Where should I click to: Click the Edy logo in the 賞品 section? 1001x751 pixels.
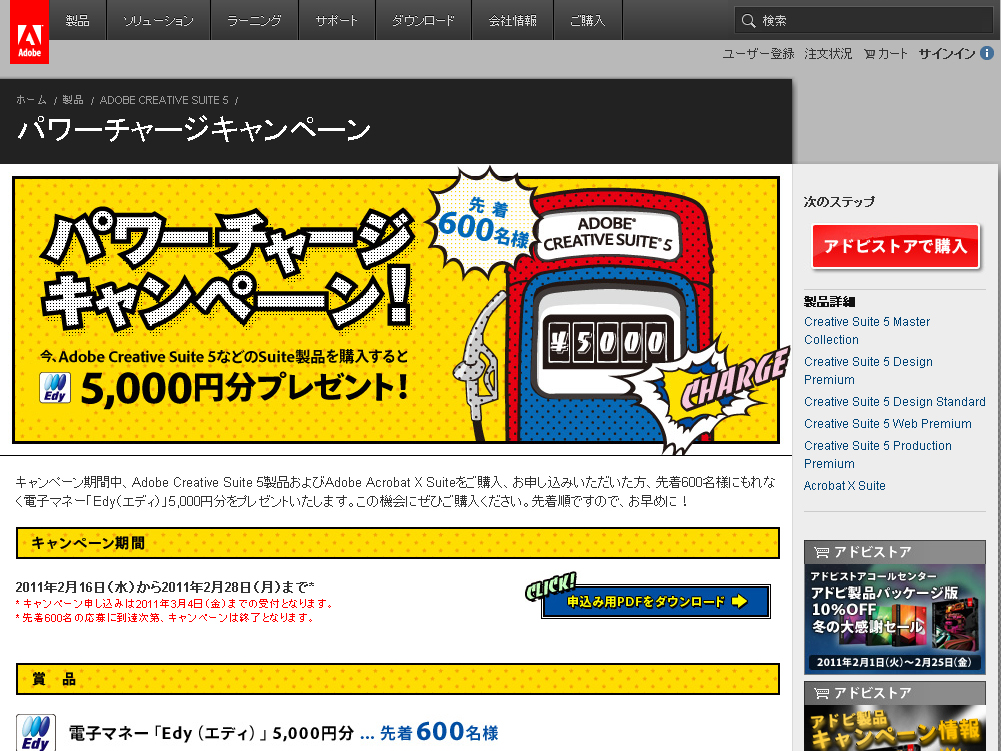pos(36,732)
